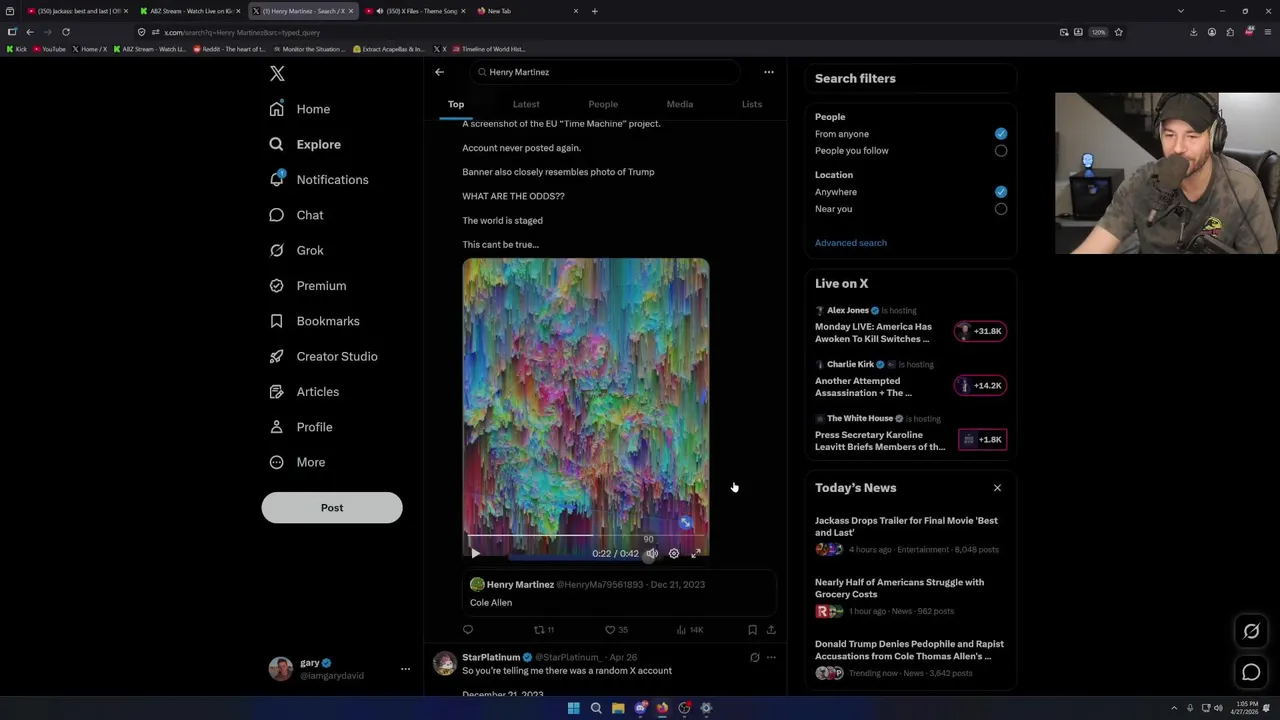The height and width of the screenshot is (720, 1280).
Task: View analytics showing 14K views
Action: [x=690, y=630]
